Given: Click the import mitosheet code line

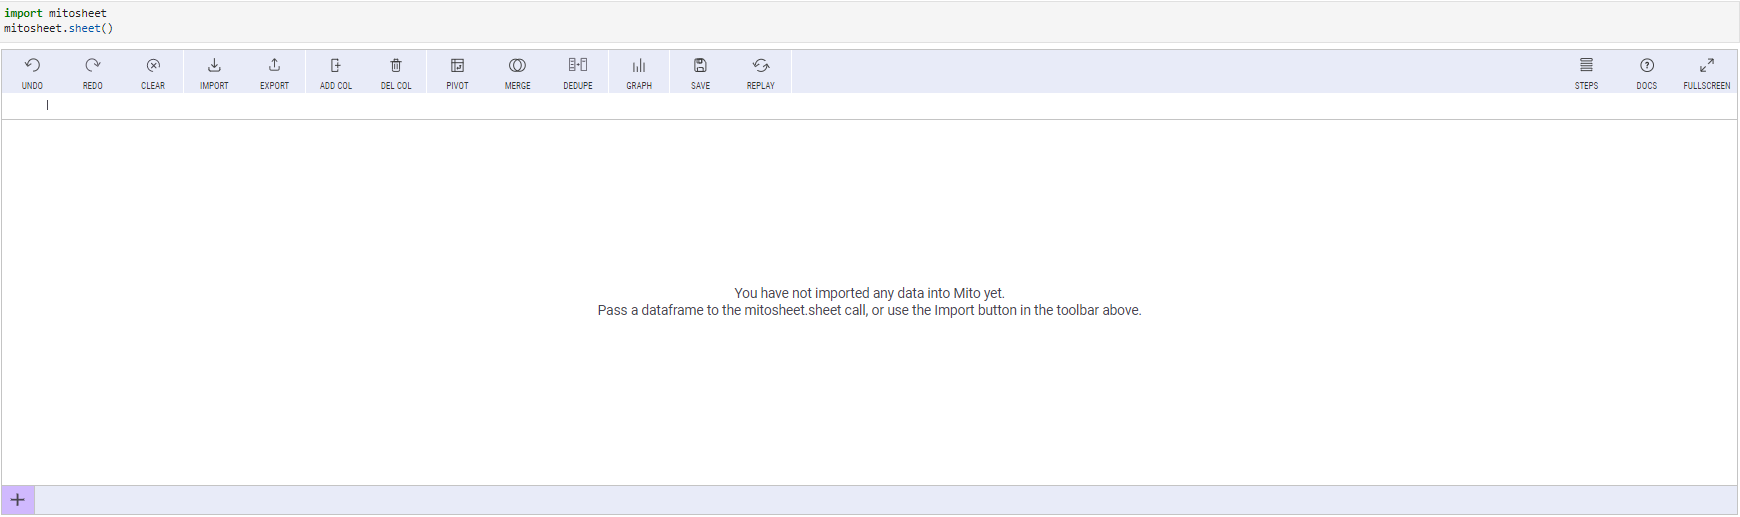Looking at the screenshot, I should pyautogui.click(x=55, y=13).
